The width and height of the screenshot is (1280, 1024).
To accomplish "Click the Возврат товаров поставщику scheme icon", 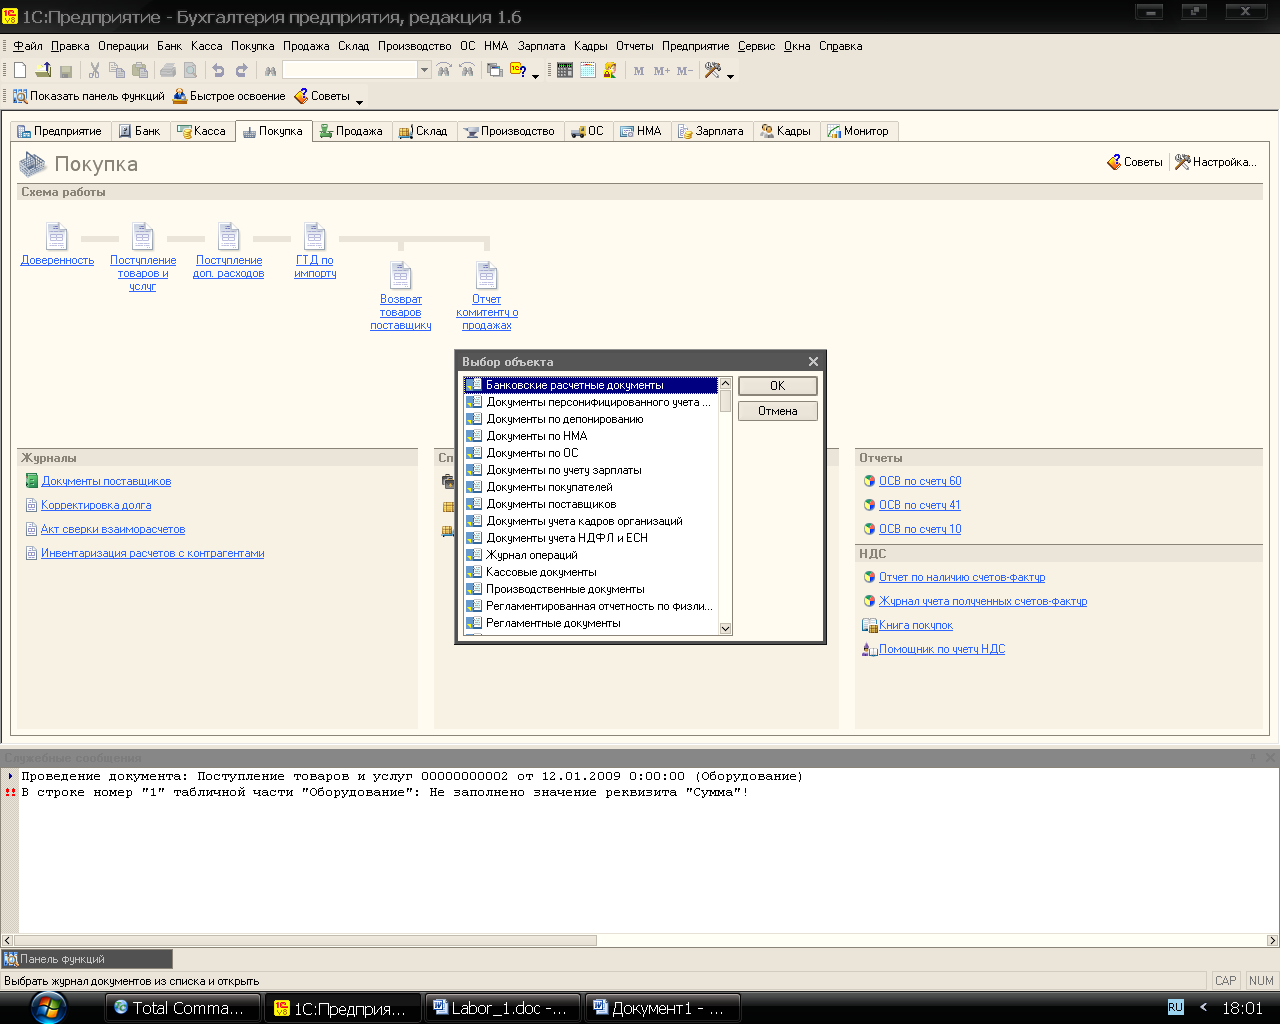I will click(x=401, y=276).
